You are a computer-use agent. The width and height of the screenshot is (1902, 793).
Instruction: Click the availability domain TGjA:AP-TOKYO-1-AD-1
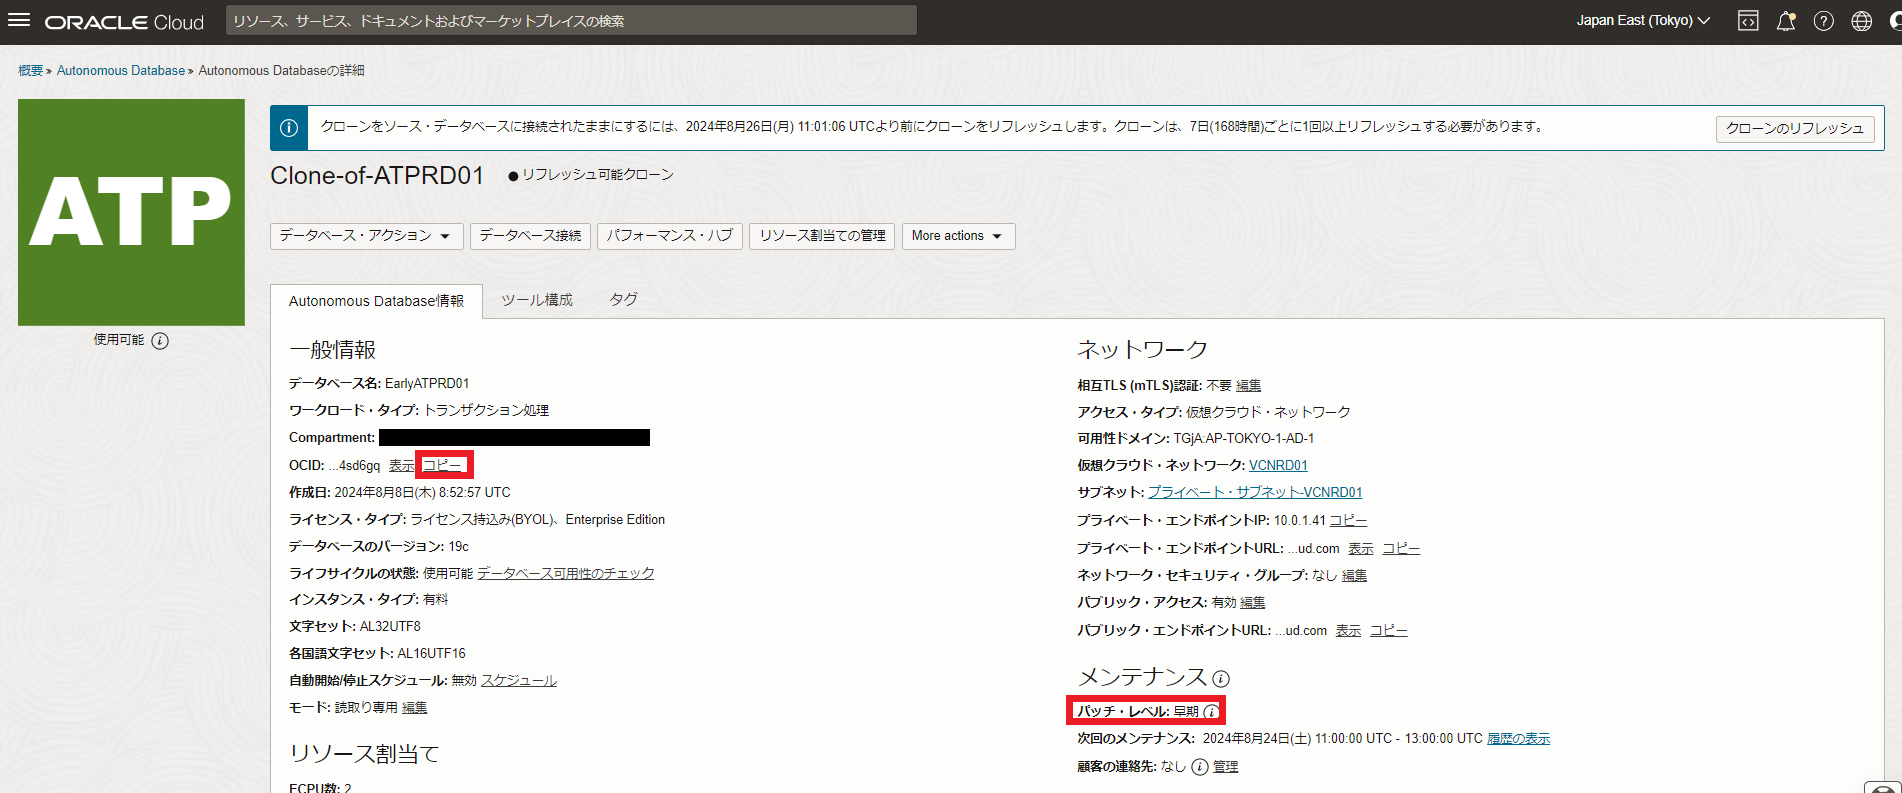(x=1244, y=439)
